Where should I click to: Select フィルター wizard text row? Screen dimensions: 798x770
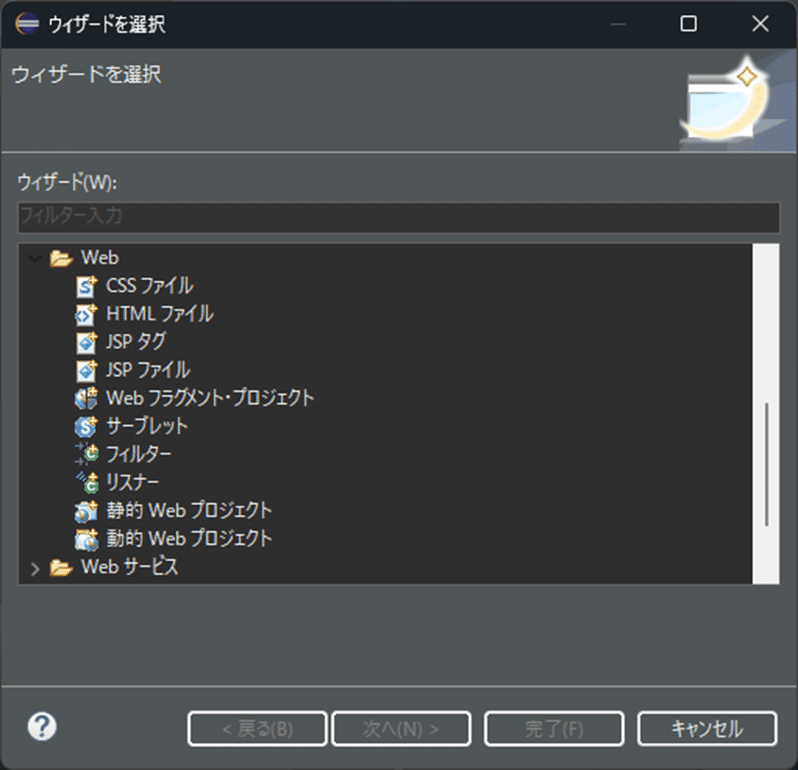click(138, 454)
